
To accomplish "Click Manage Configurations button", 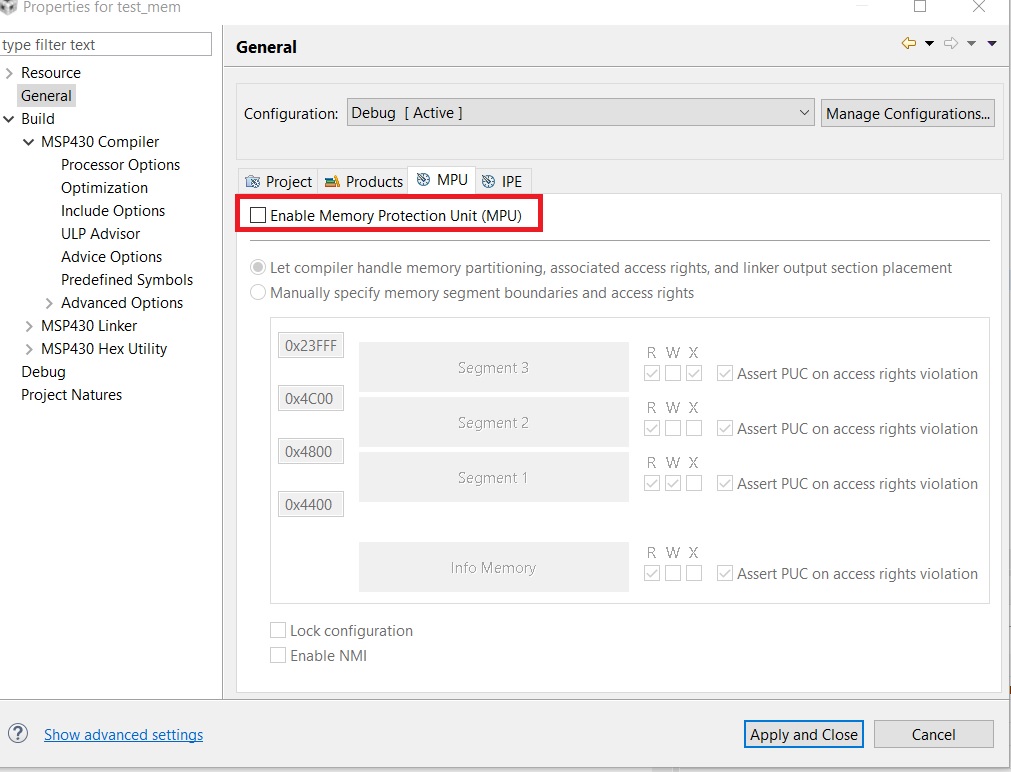I will click(908, 113).
